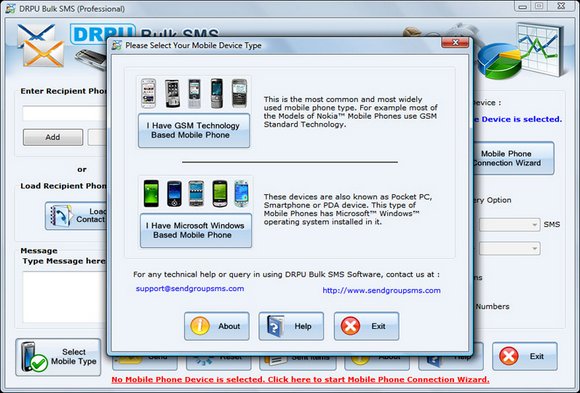Click the red No Mobile Phone Device selected link
This screenshot has width=580, height=393.
pos(300,380)
